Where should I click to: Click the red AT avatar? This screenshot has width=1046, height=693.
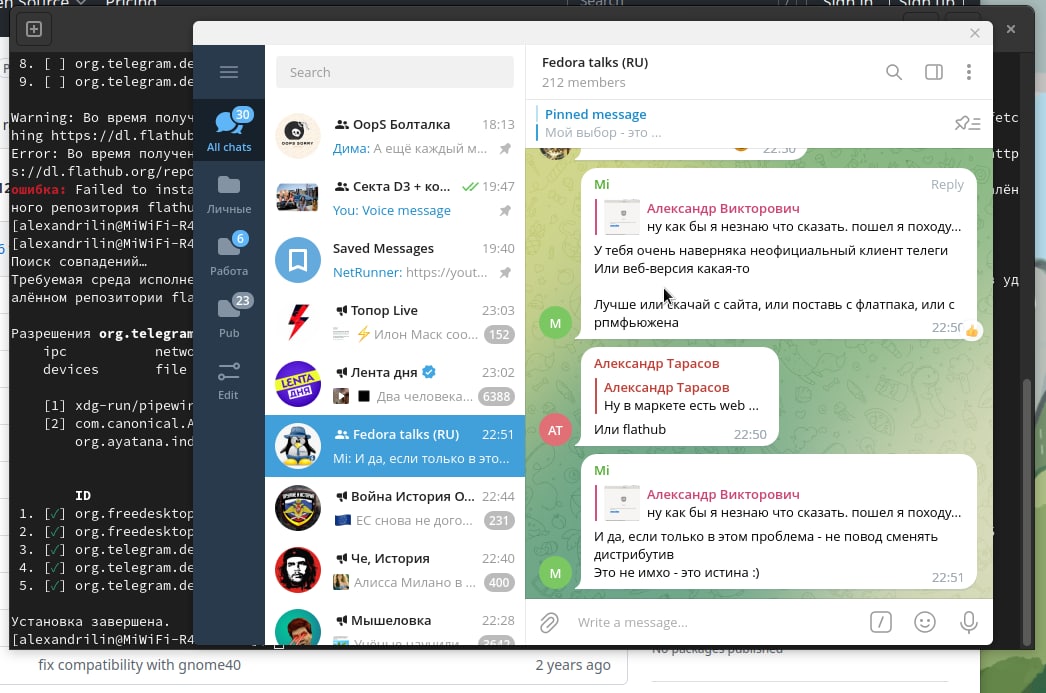(x=555, y=430)
